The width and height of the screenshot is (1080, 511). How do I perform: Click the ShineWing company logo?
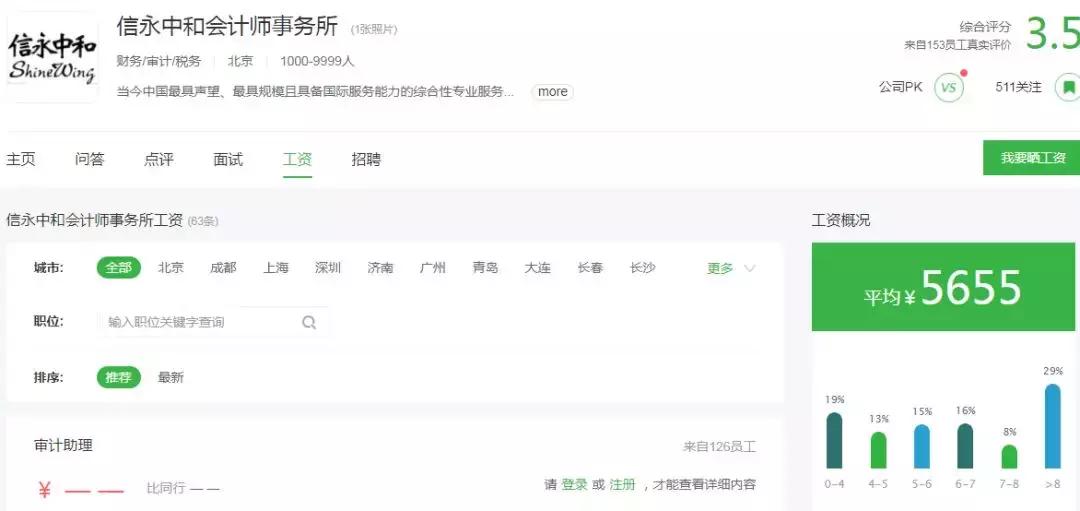[x=52, y=59]
